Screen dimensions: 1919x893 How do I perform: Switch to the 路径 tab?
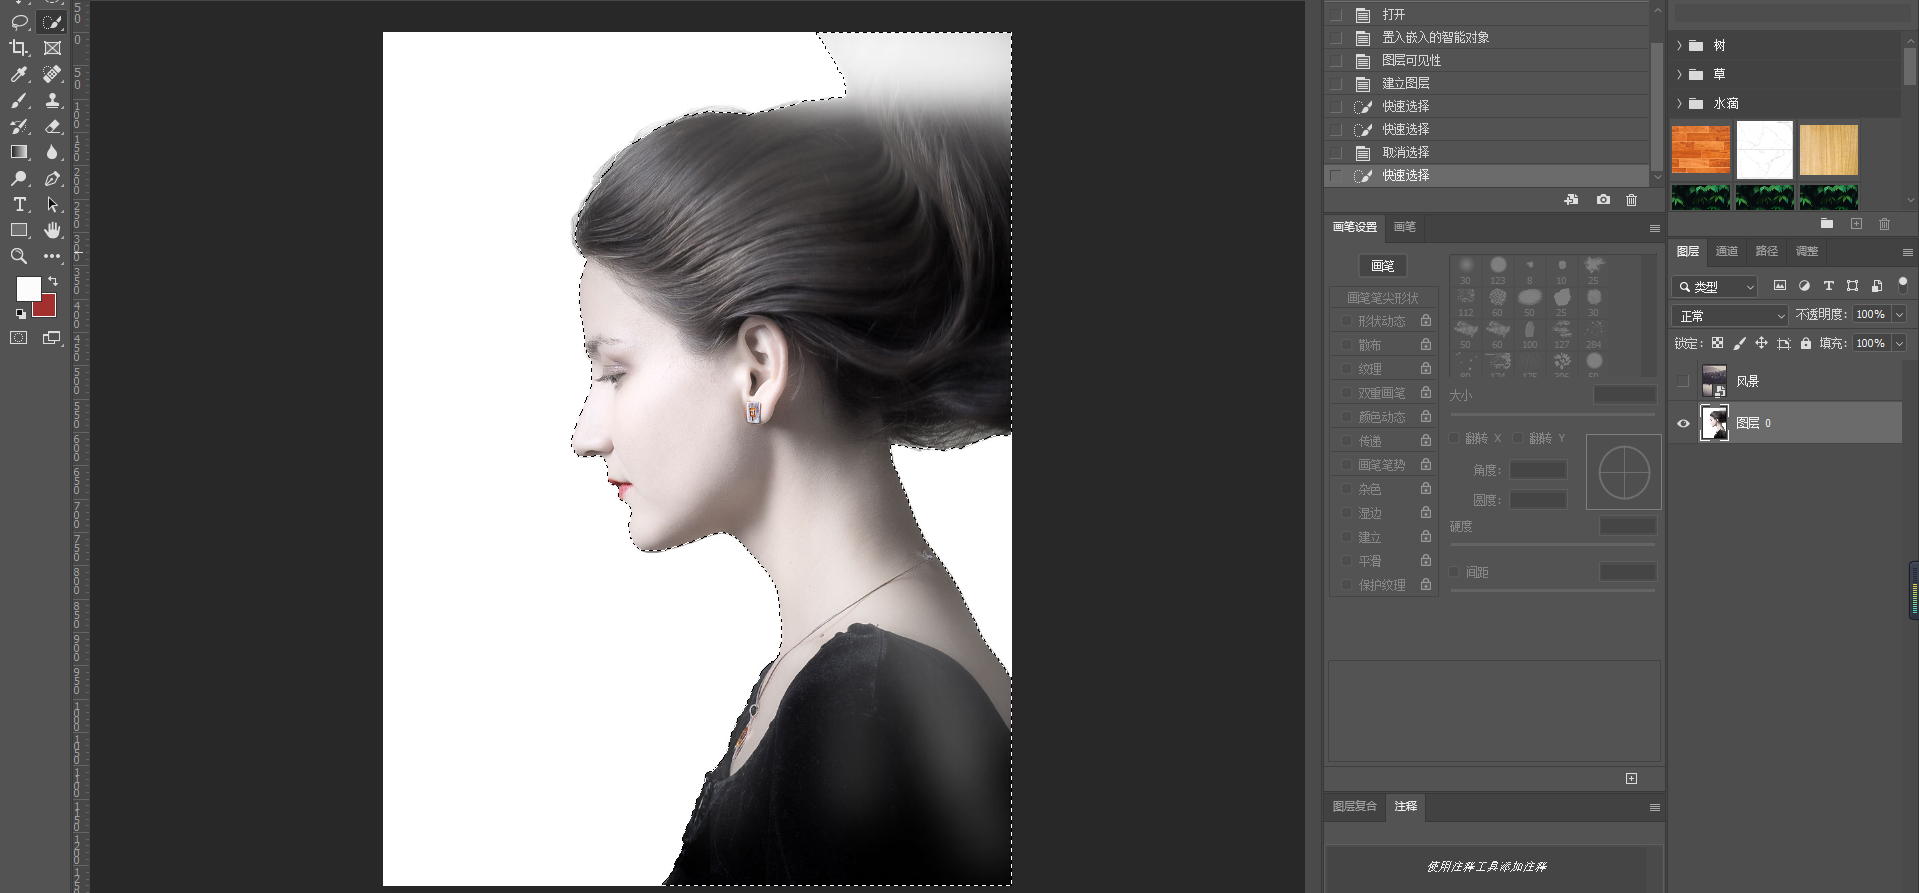point(1767,251)
